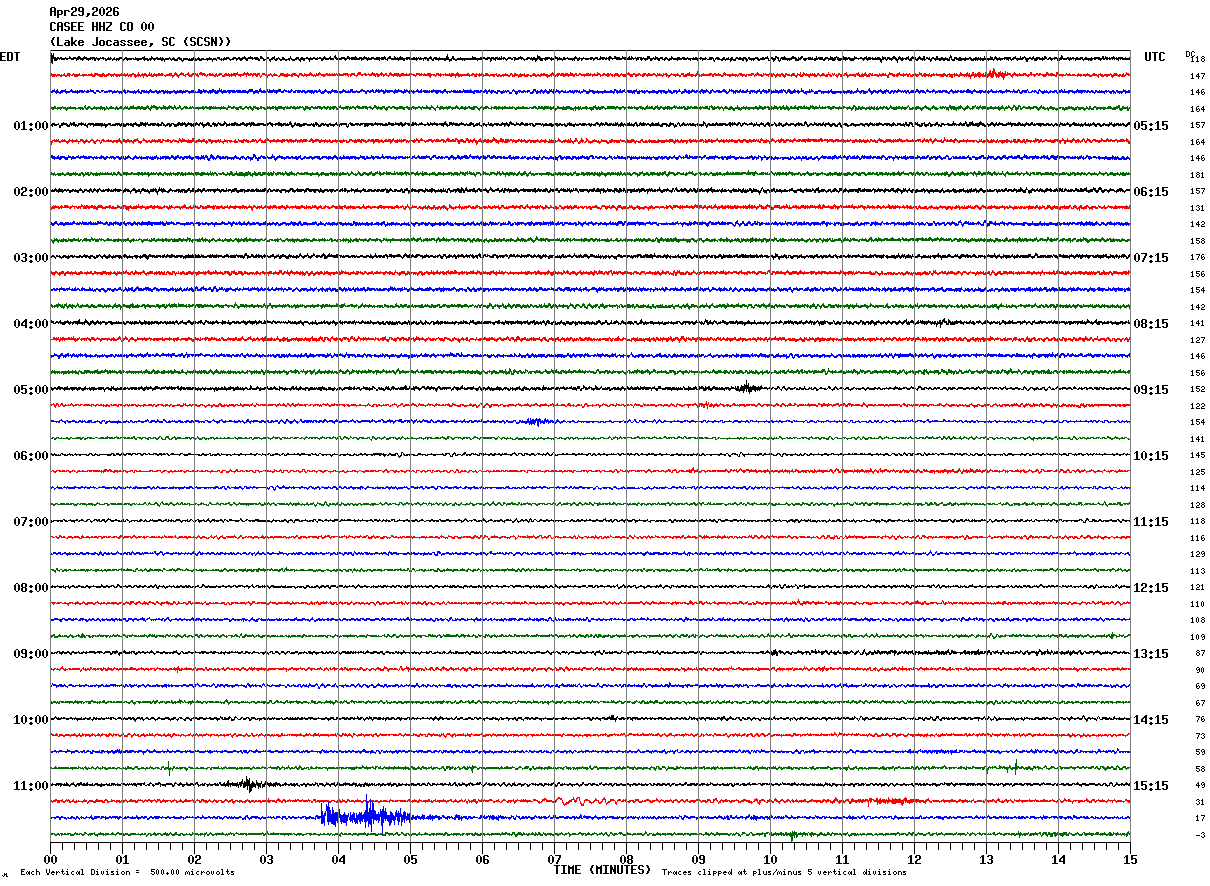Click the UTC timezone label
This screenshot has width=1210, height=886.
click(1154, 57)
